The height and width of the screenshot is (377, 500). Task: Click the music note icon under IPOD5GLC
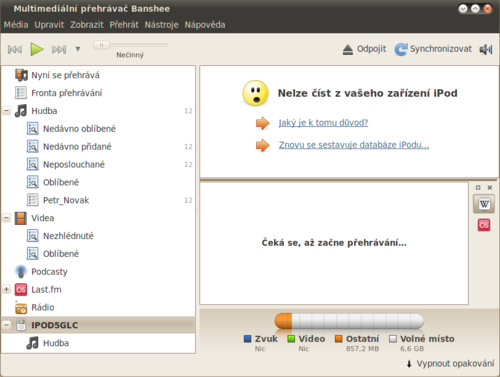pyautogui.click(x=32, y=343)
